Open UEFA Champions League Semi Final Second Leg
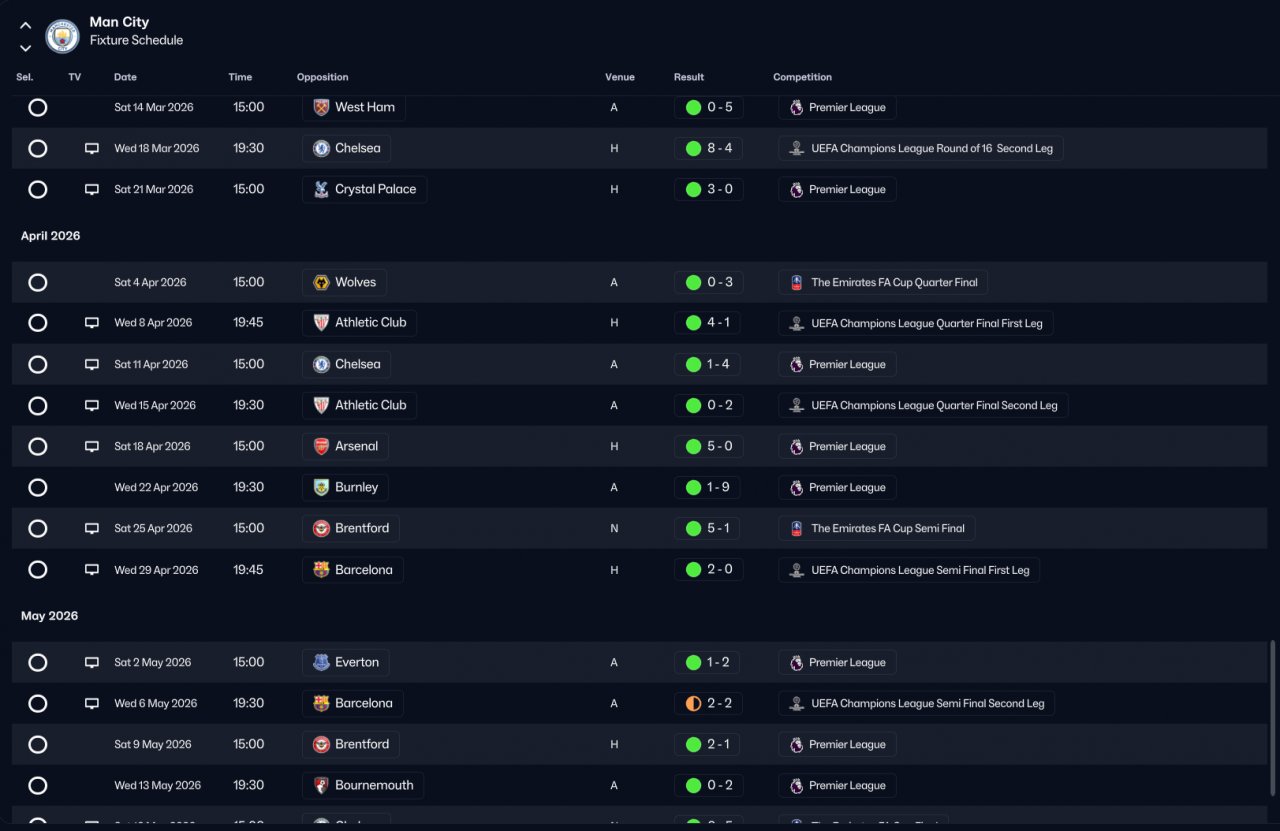The height and width of the screenshot is (831, 1280). (x=916, y=703)
